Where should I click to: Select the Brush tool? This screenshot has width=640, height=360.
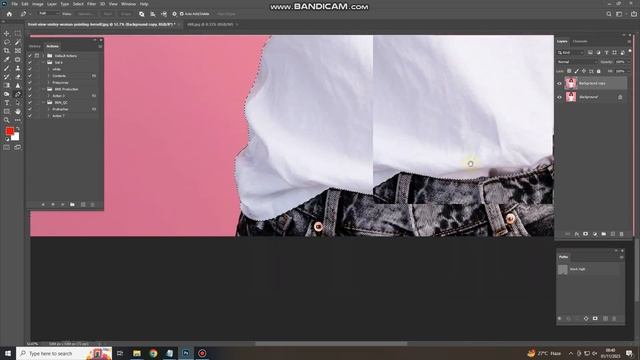coord(7,68)
